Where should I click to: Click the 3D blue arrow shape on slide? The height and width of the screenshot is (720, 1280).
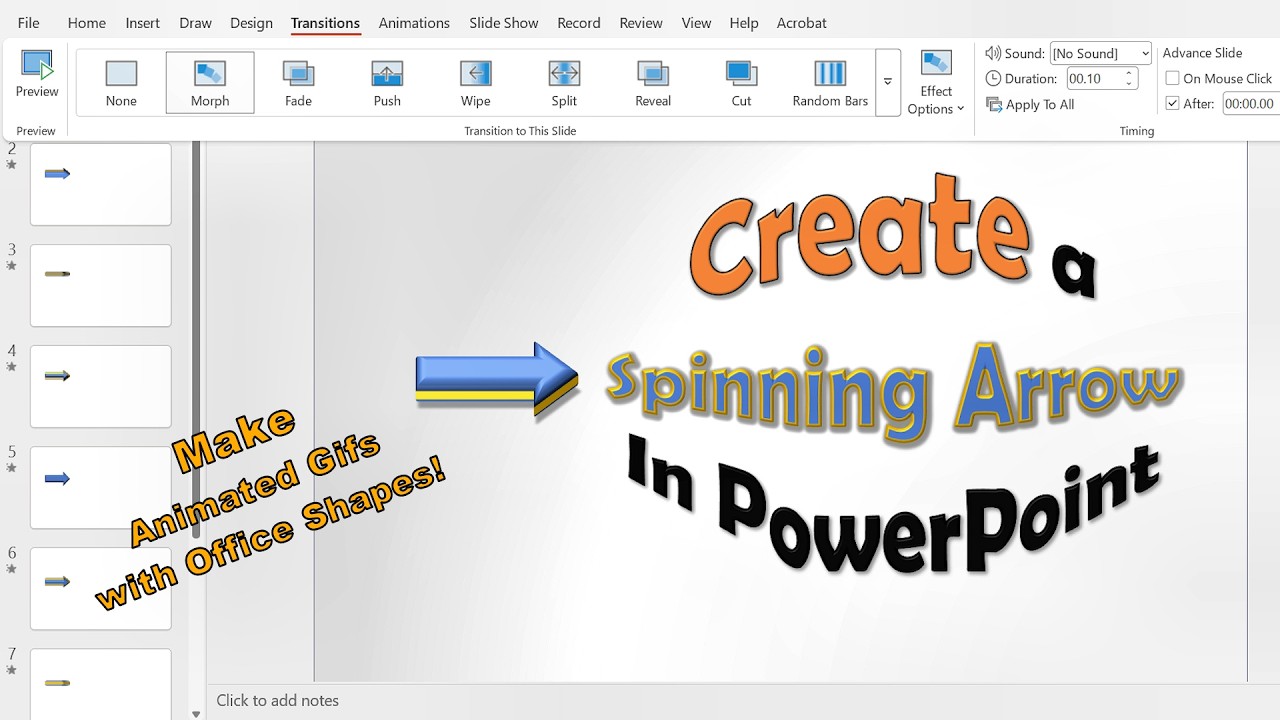[x=497, y=379]
